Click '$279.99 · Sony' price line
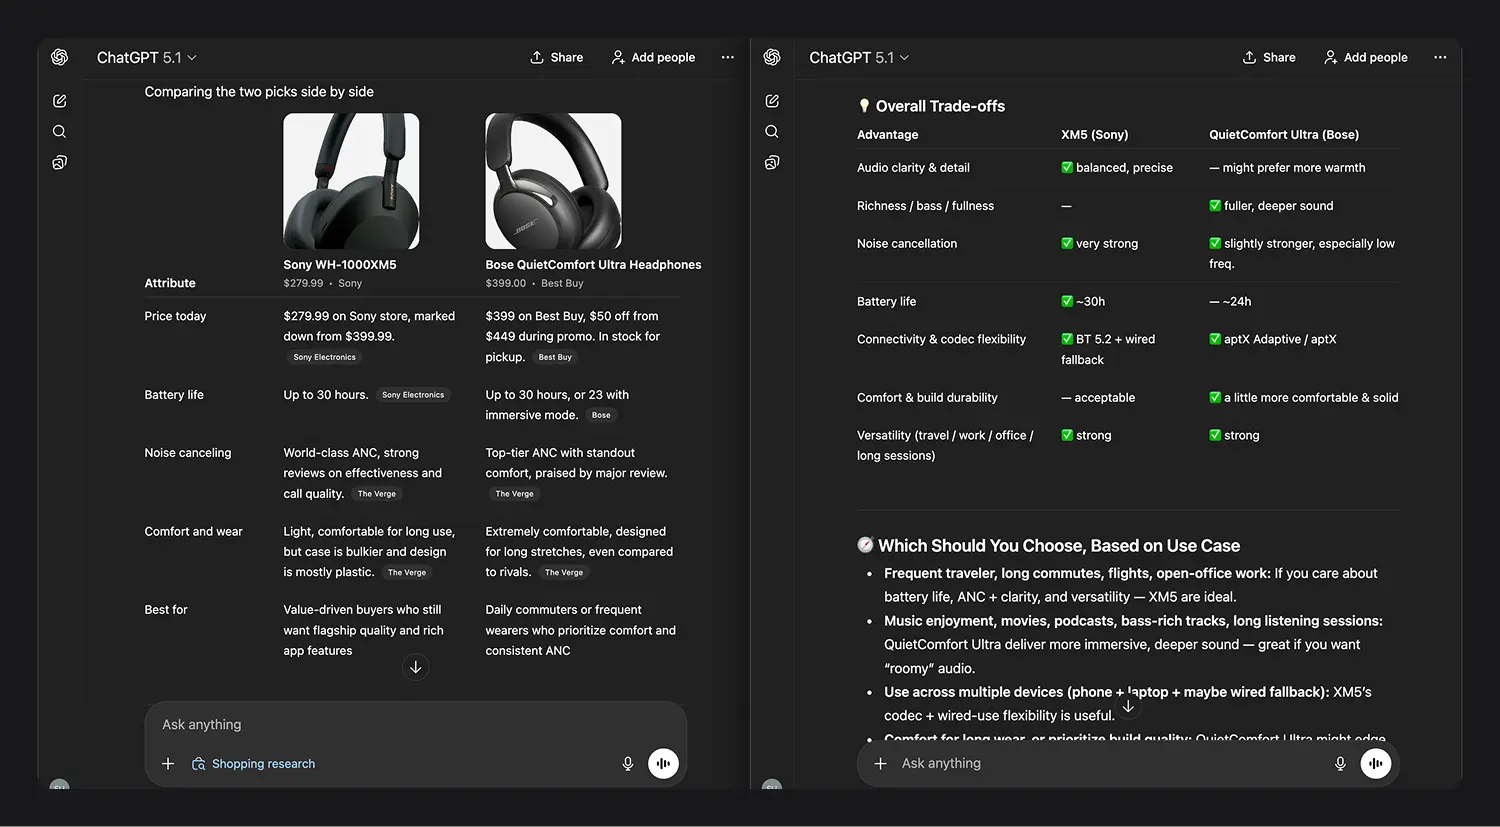 click(322, 284)
